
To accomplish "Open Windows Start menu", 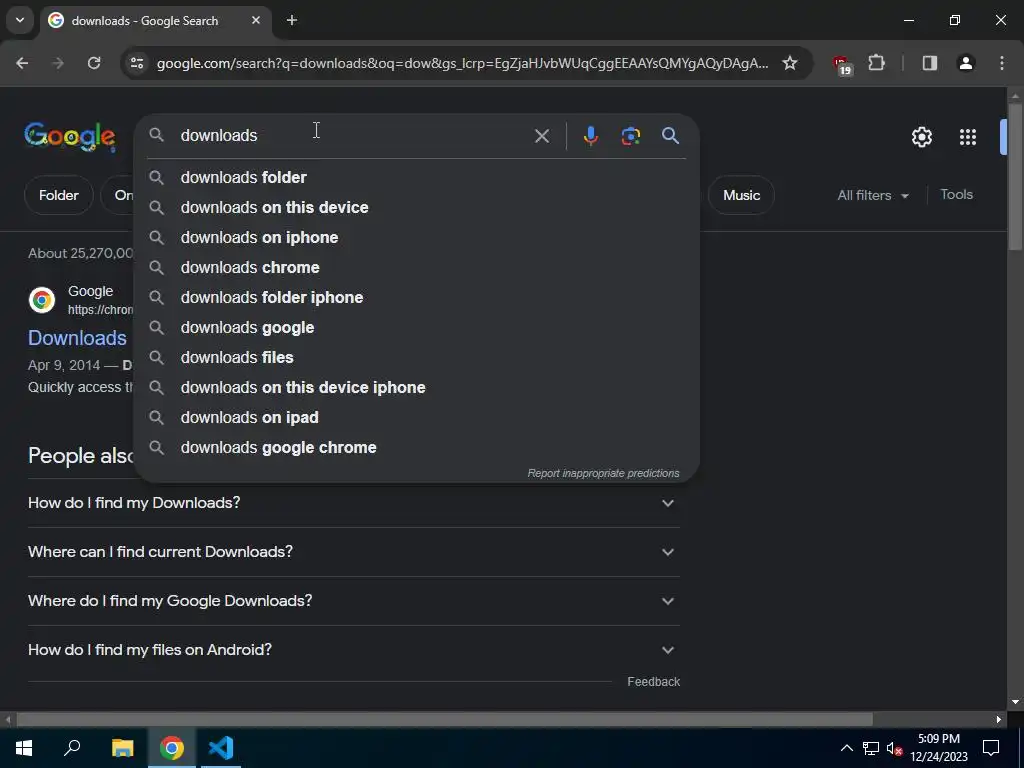I will pos(24,748).
